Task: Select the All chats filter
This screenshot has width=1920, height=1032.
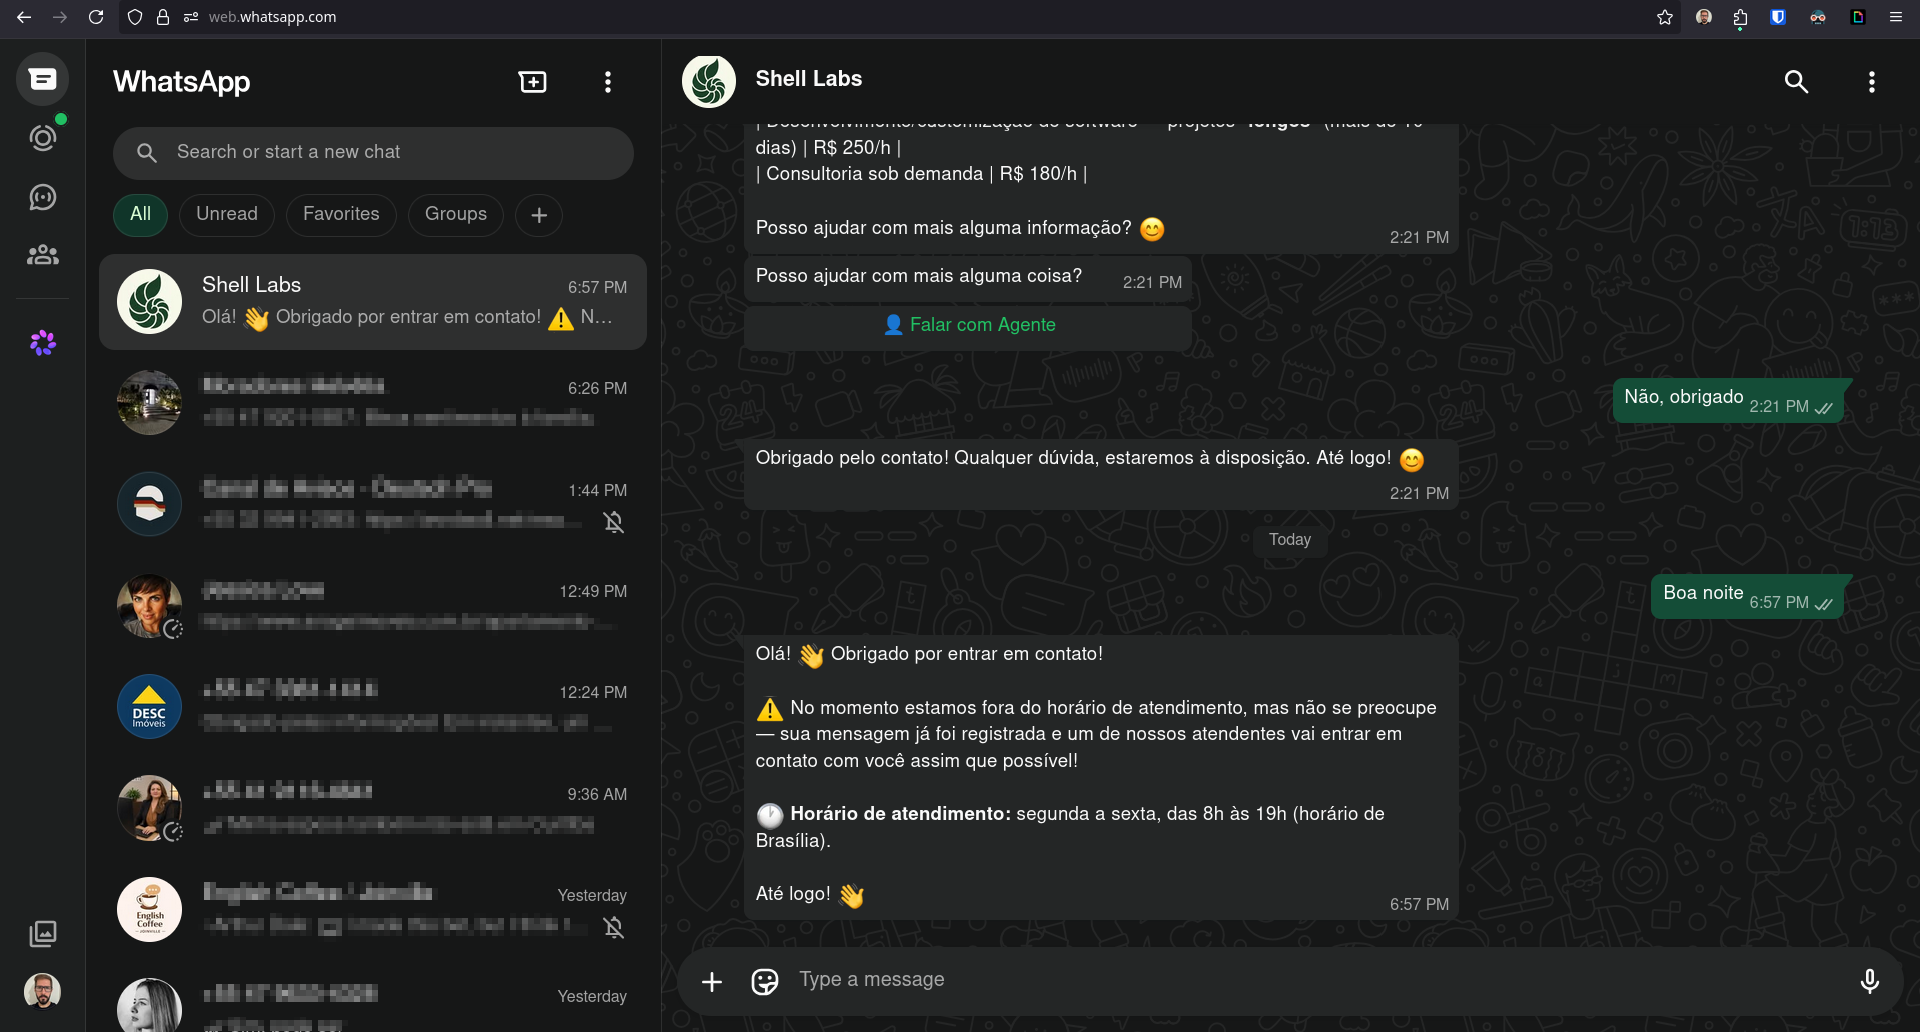Action: tap(140, 215)
